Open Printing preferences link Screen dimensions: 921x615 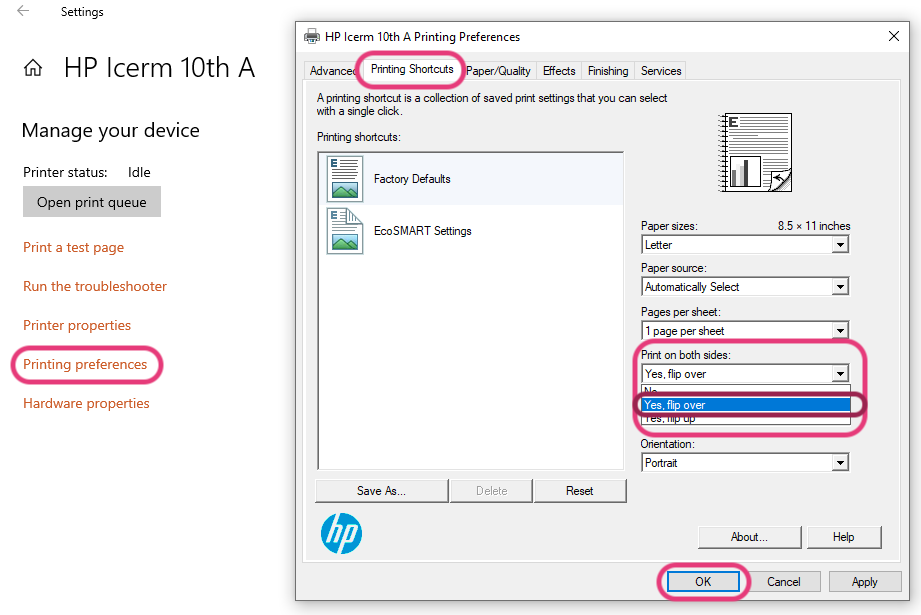[85, 364]
